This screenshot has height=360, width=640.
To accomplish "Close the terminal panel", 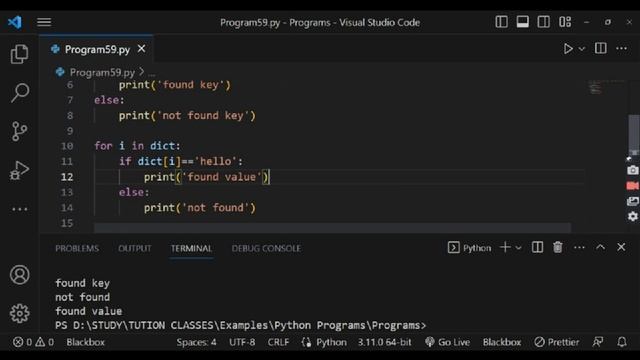I will pos(621,247).
